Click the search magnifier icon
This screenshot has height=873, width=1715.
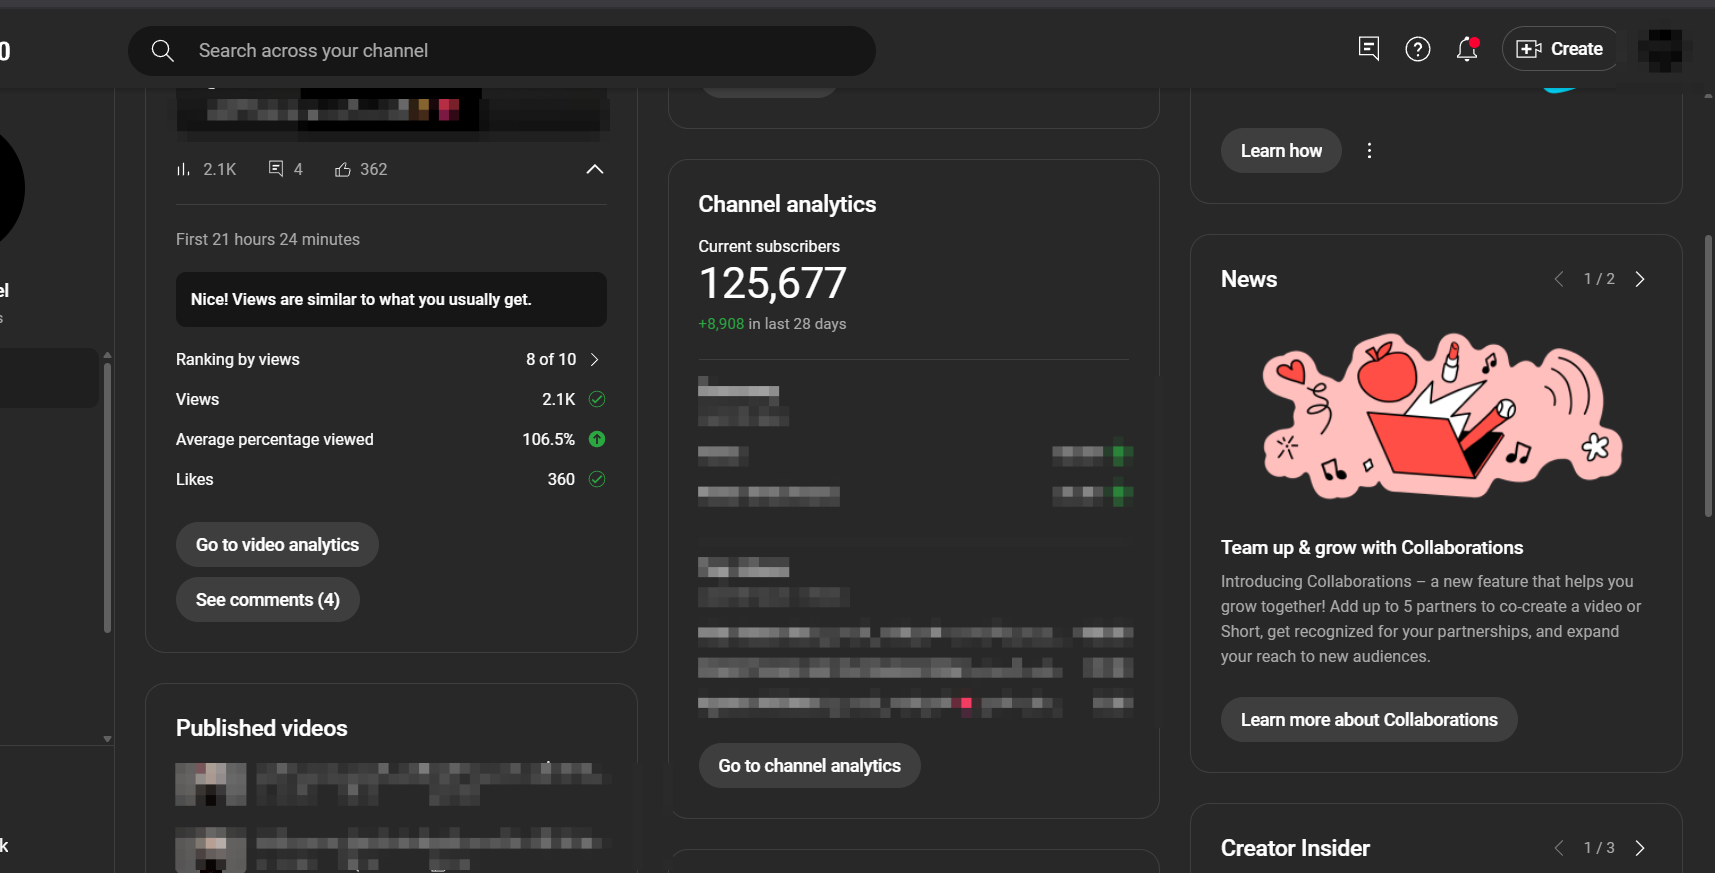[163, 51]
